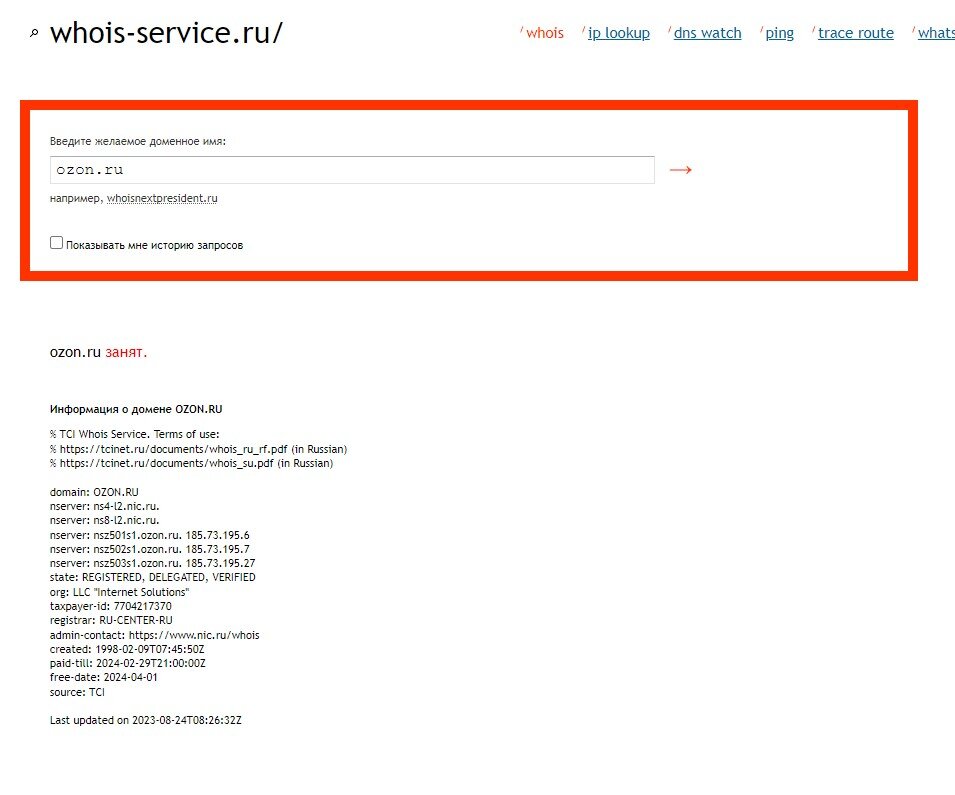Click the nserver ns8-l2.nic.ru. line
This screenshot has height=795, width=955.
coord(104,520)
